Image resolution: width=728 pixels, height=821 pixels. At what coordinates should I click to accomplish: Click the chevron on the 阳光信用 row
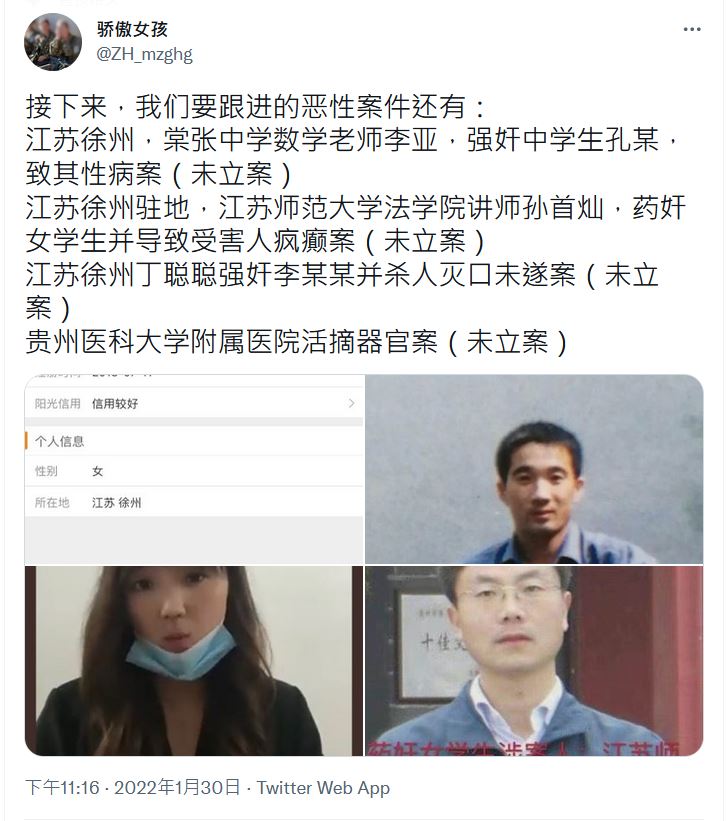351,403
